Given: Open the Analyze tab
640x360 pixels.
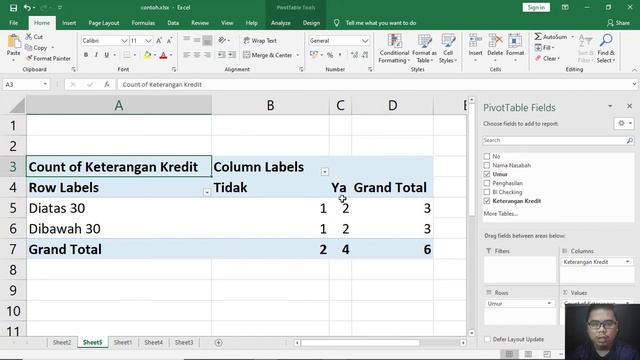Looking at the screenshot, I should coord(281,23).
